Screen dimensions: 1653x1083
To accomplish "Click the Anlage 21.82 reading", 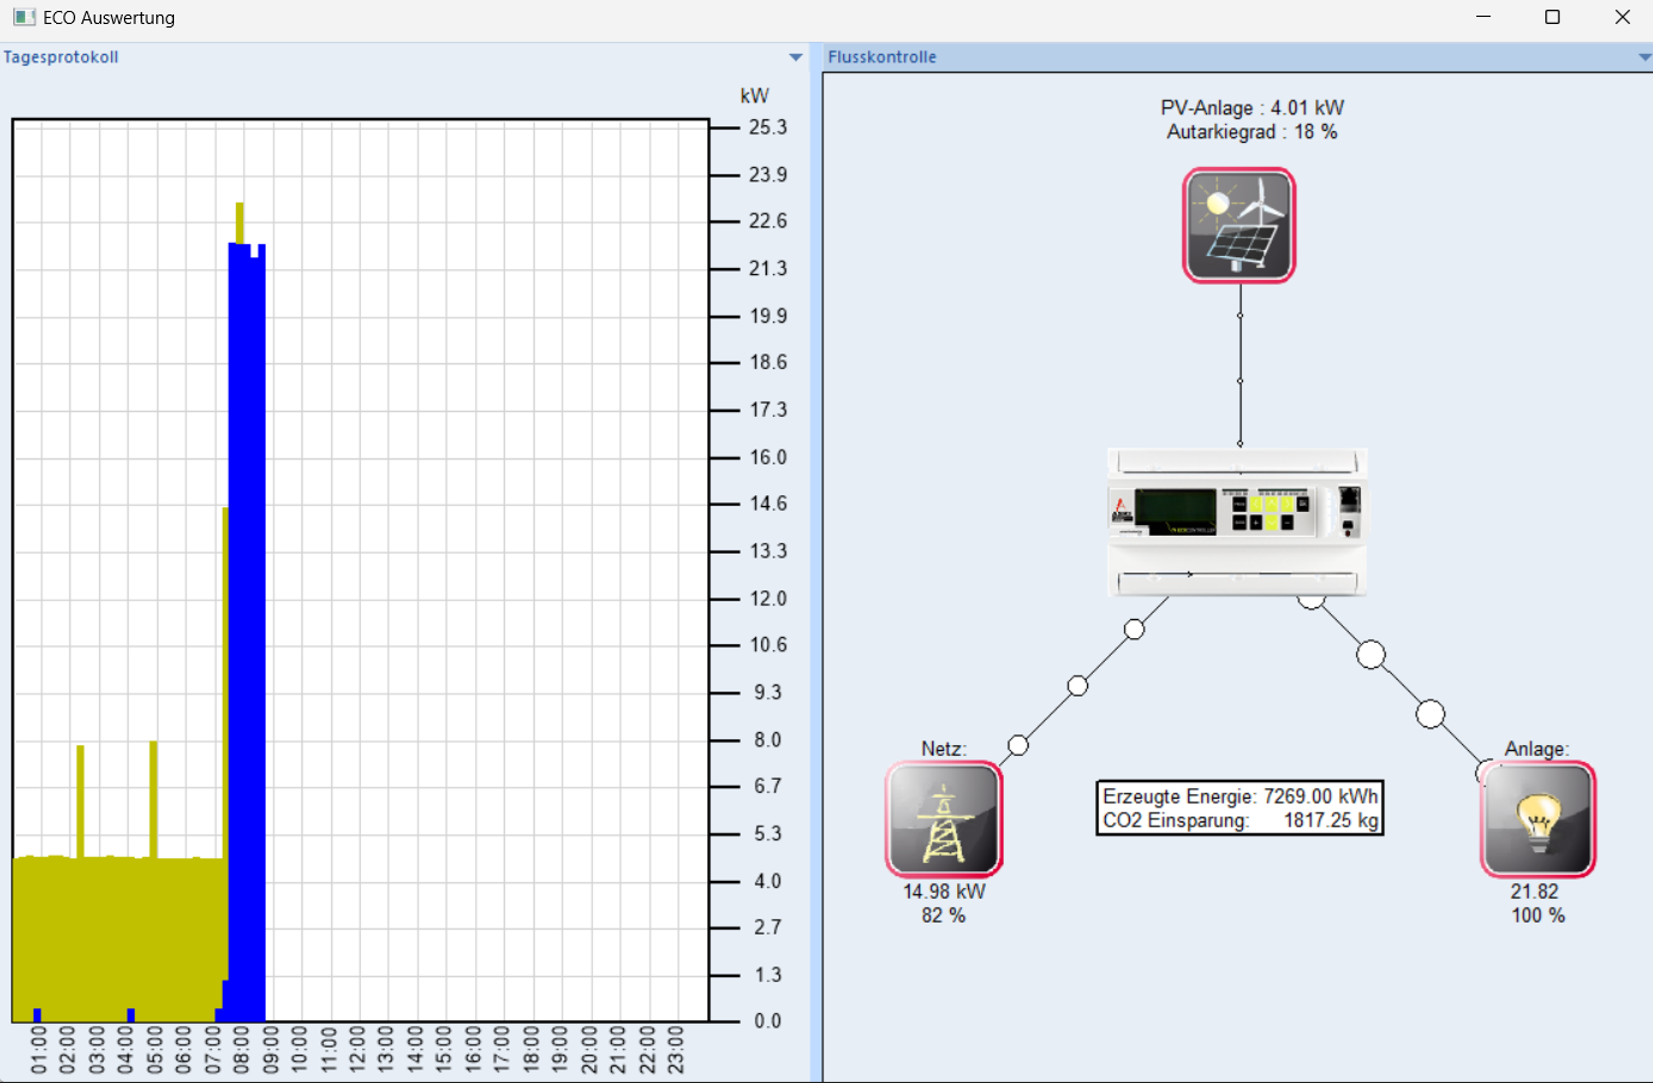I will click(x=1534, y=891).
